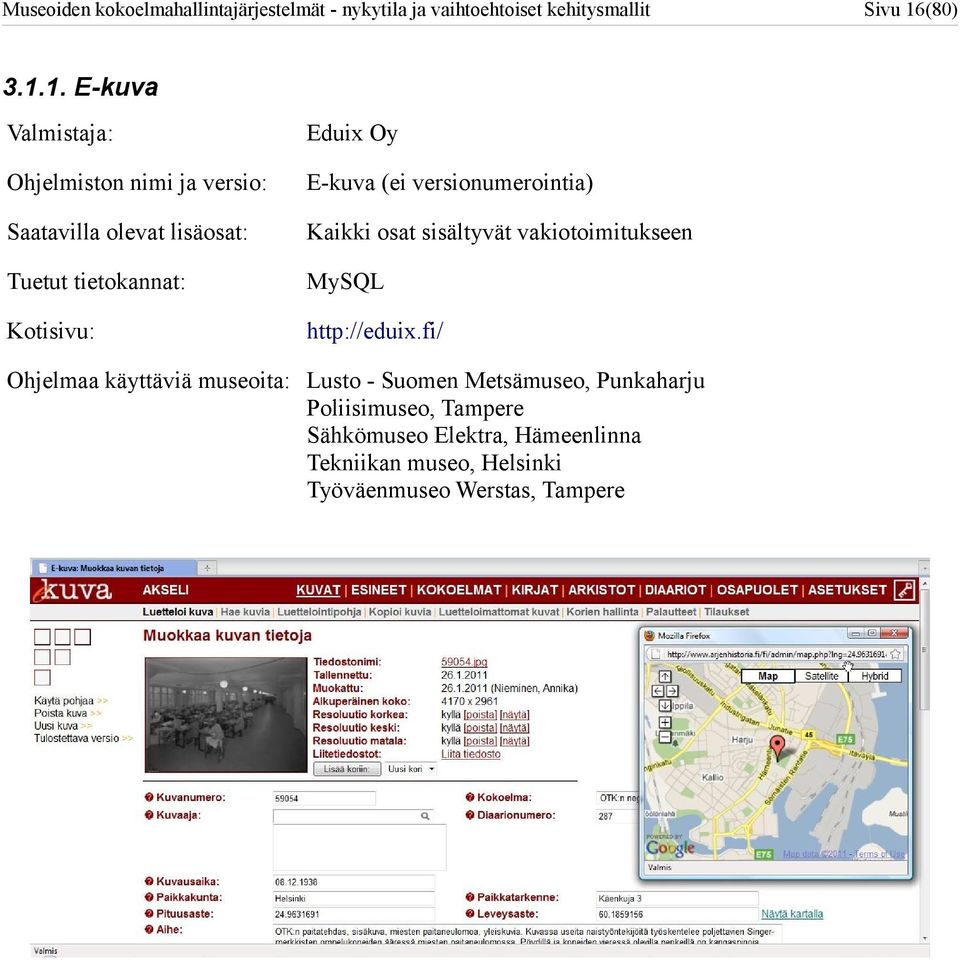Open help icon next to Aihe
The width and height of the screenshot is (960, 960).
[149, 929]
